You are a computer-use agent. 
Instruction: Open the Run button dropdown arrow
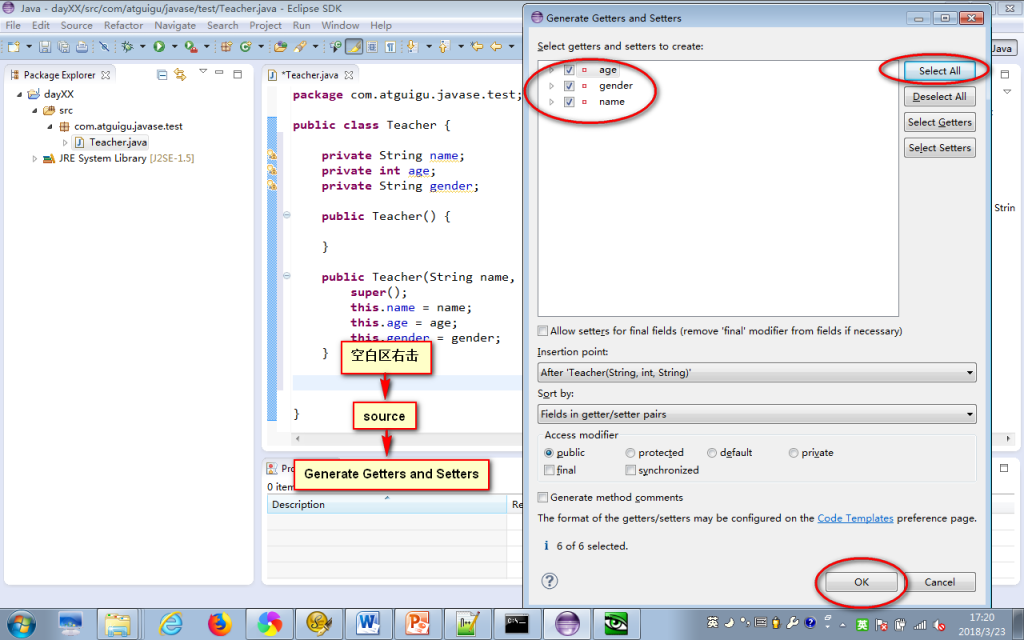[x=174, y=46]
